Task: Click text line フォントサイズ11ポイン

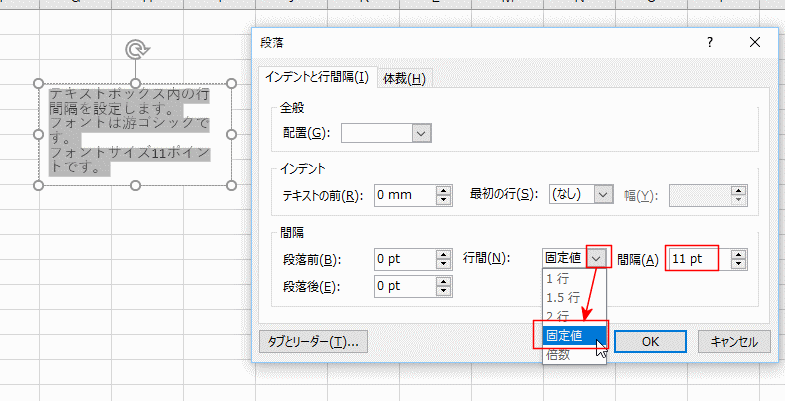Action: [x=130, y=152]
